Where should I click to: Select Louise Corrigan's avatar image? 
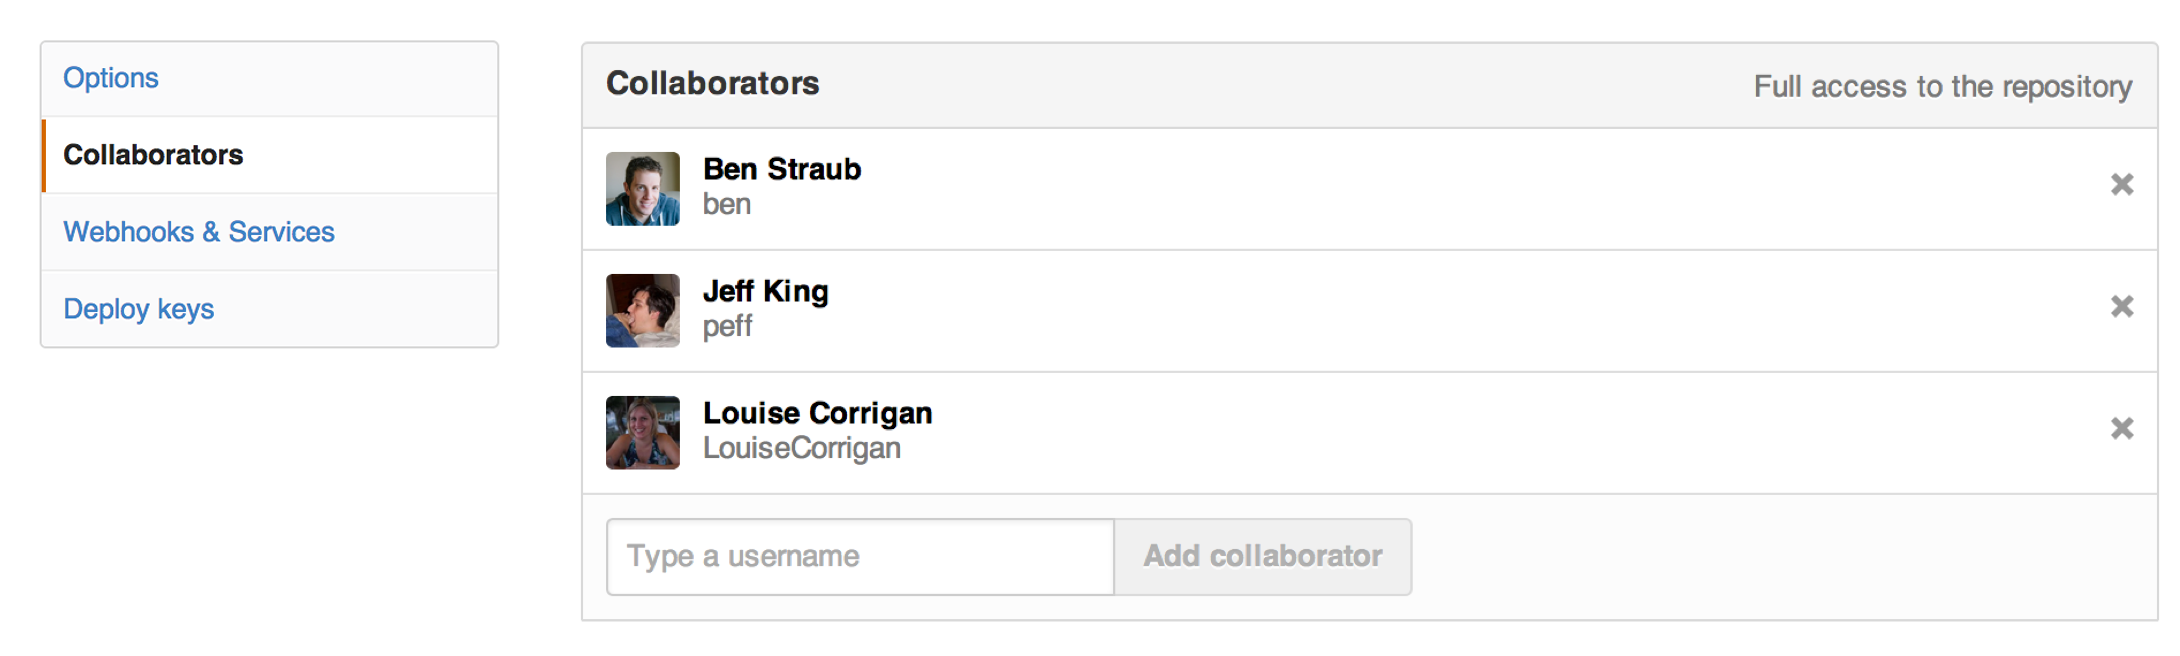(643, 433)
